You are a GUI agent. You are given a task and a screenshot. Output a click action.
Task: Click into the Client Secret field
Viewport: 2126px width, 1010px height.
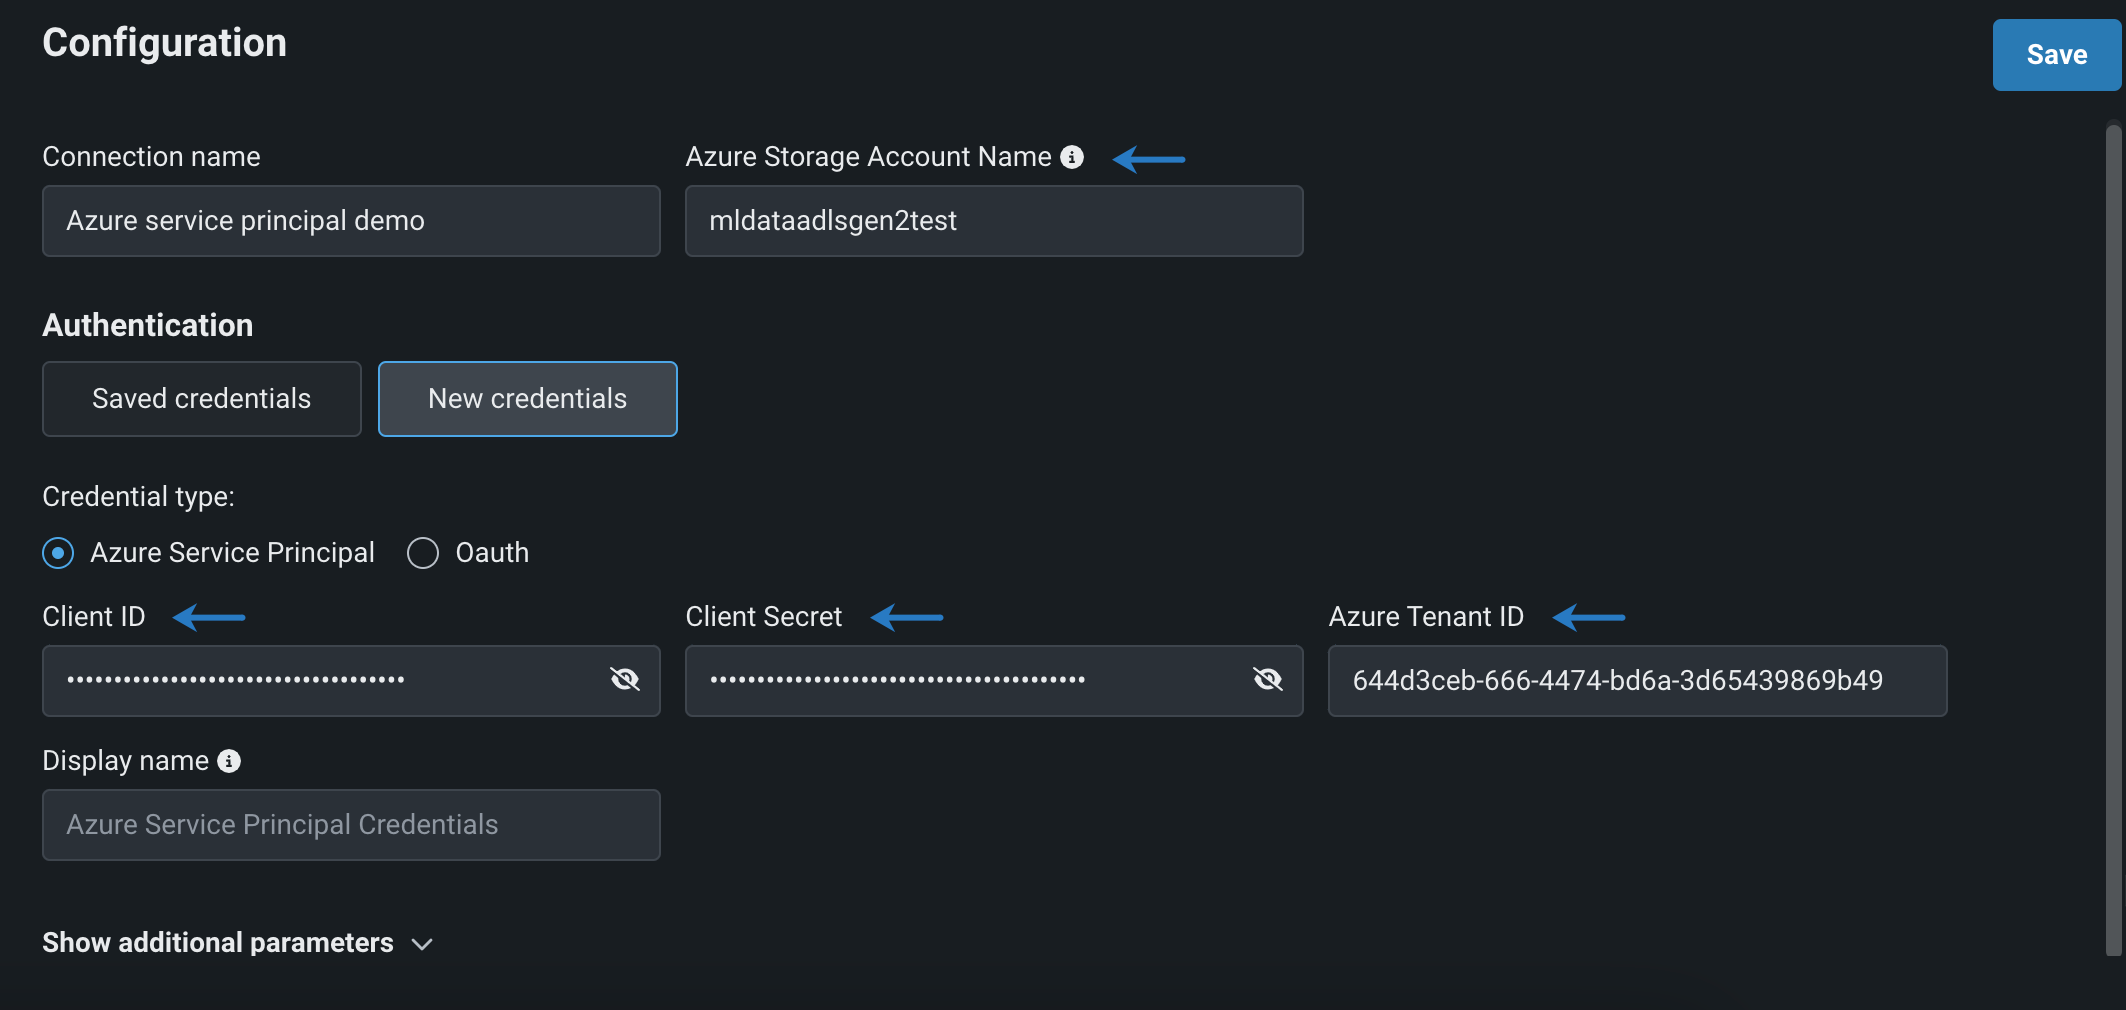960,680
